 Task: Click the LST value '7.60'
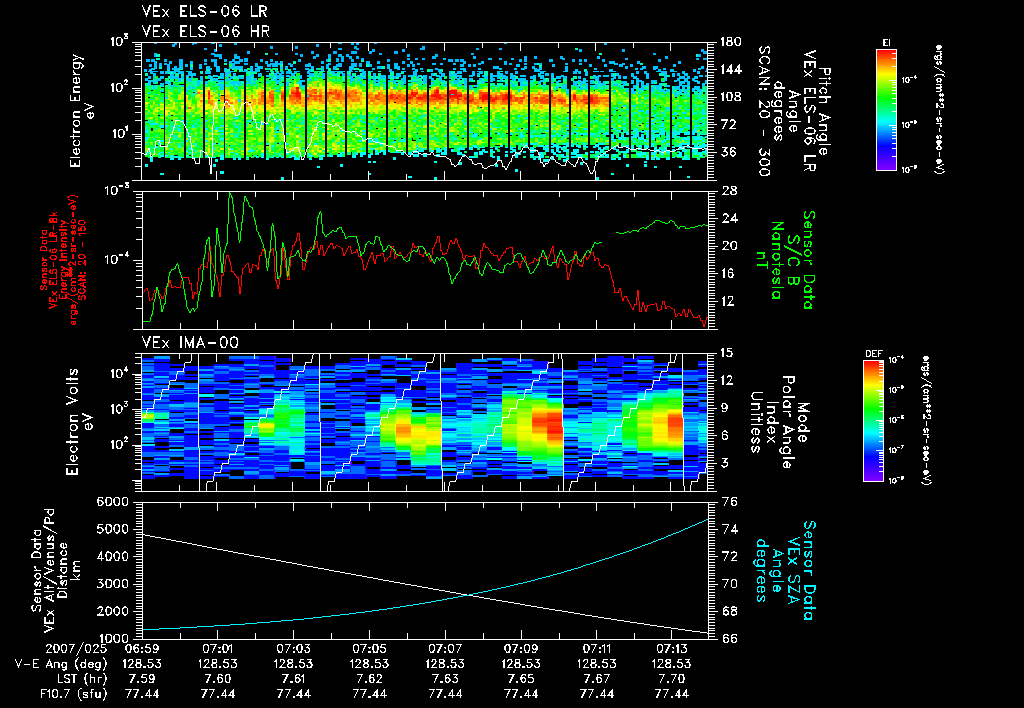(217, 679)
